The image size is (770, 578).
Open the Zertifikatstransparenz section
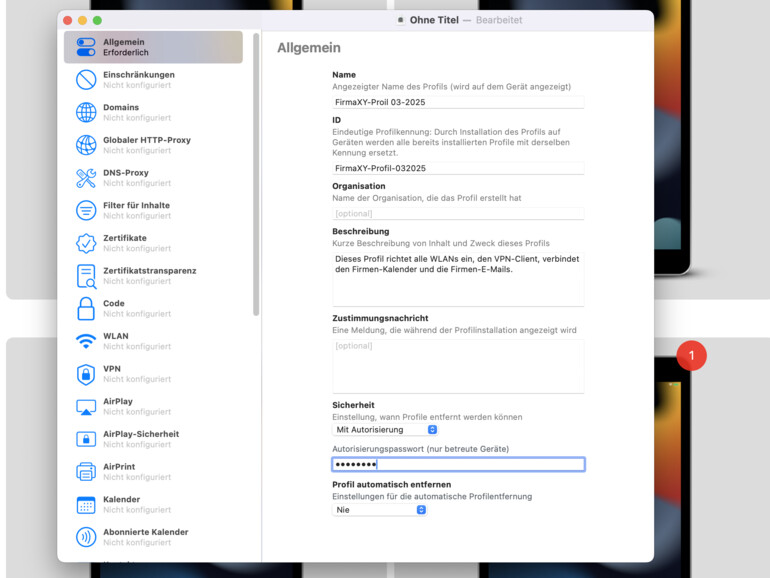153,276
